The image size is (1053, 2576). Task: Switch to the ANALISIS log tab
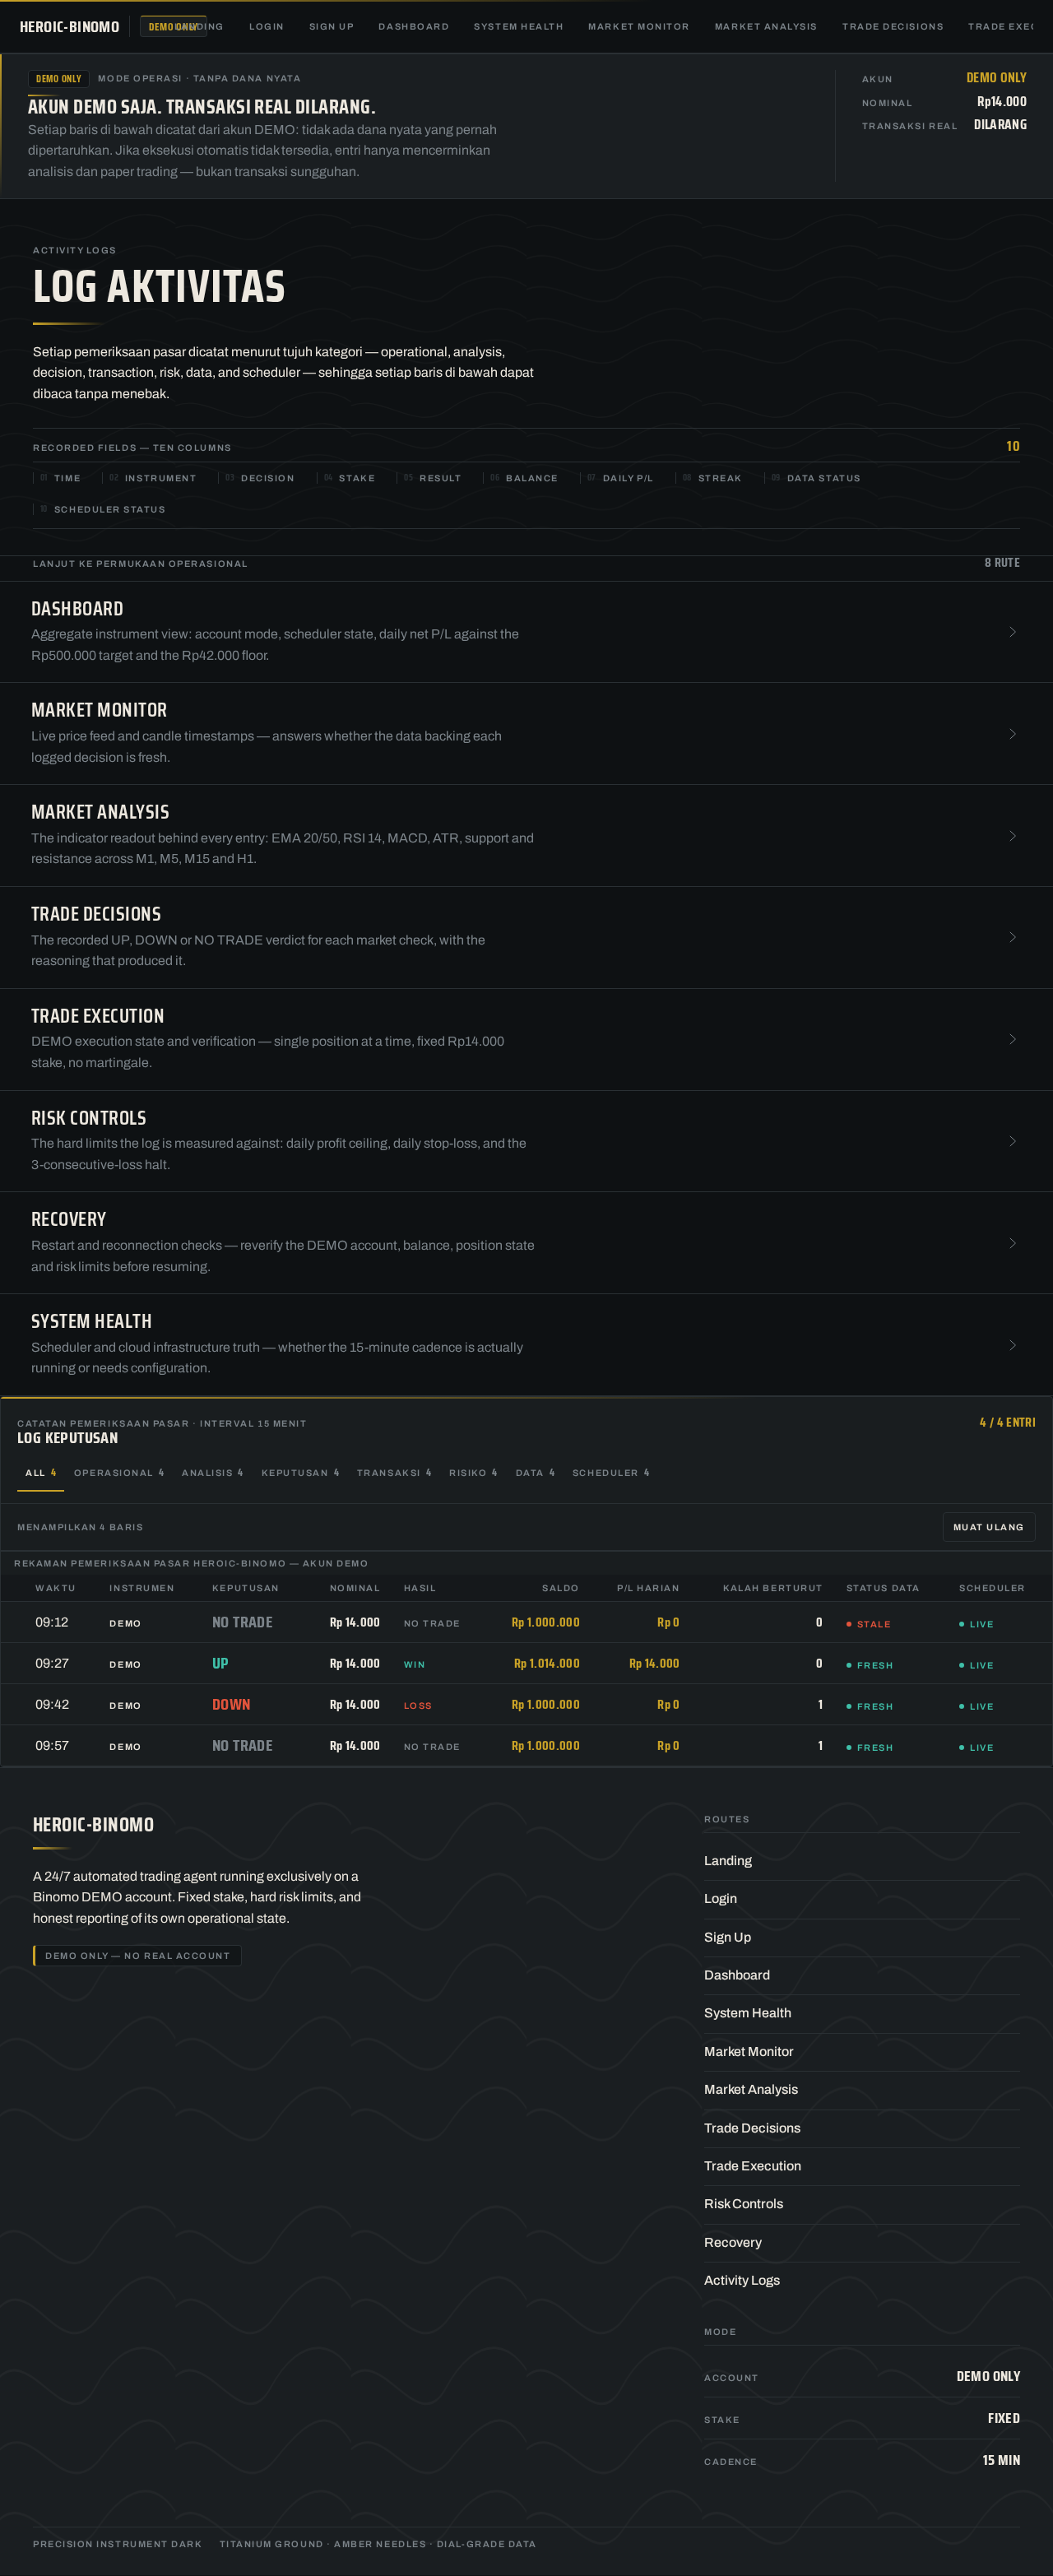[212, 1473]
